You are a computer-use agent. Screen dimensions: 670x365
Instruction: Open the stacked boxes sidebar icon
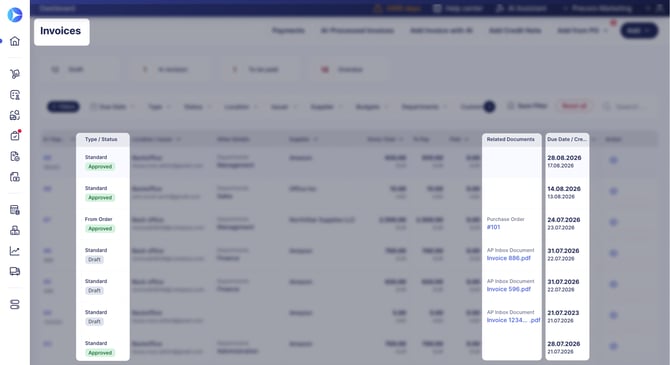15,230
